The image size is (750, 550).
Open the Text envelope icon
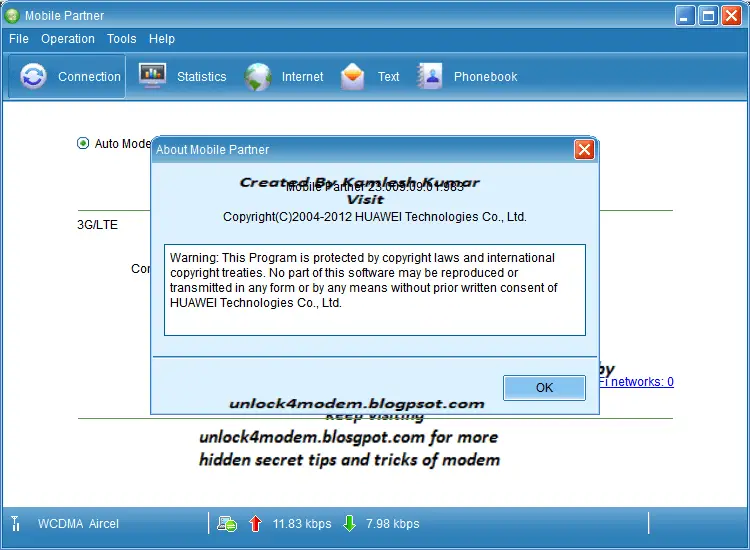[x=353, y=77]
